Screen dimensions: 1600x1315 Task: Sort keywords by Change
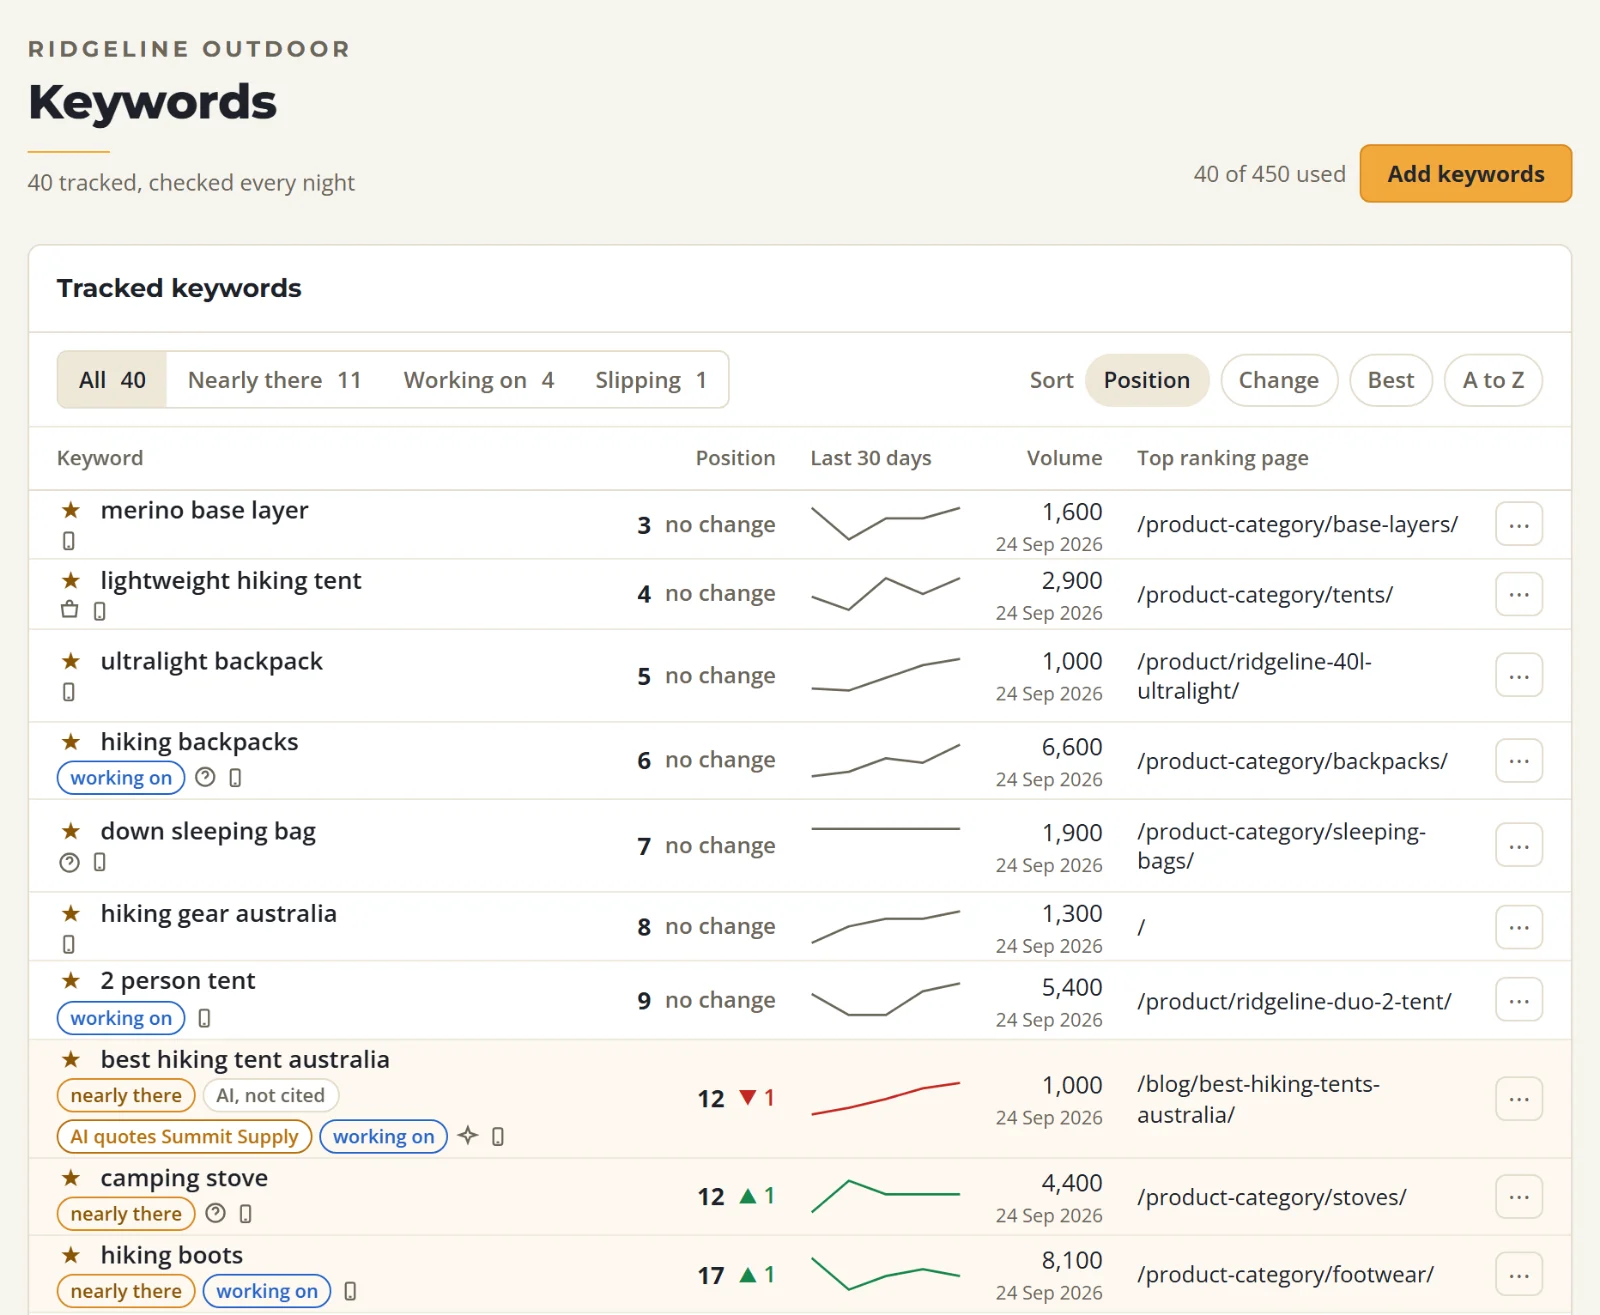coord(1279,380)
